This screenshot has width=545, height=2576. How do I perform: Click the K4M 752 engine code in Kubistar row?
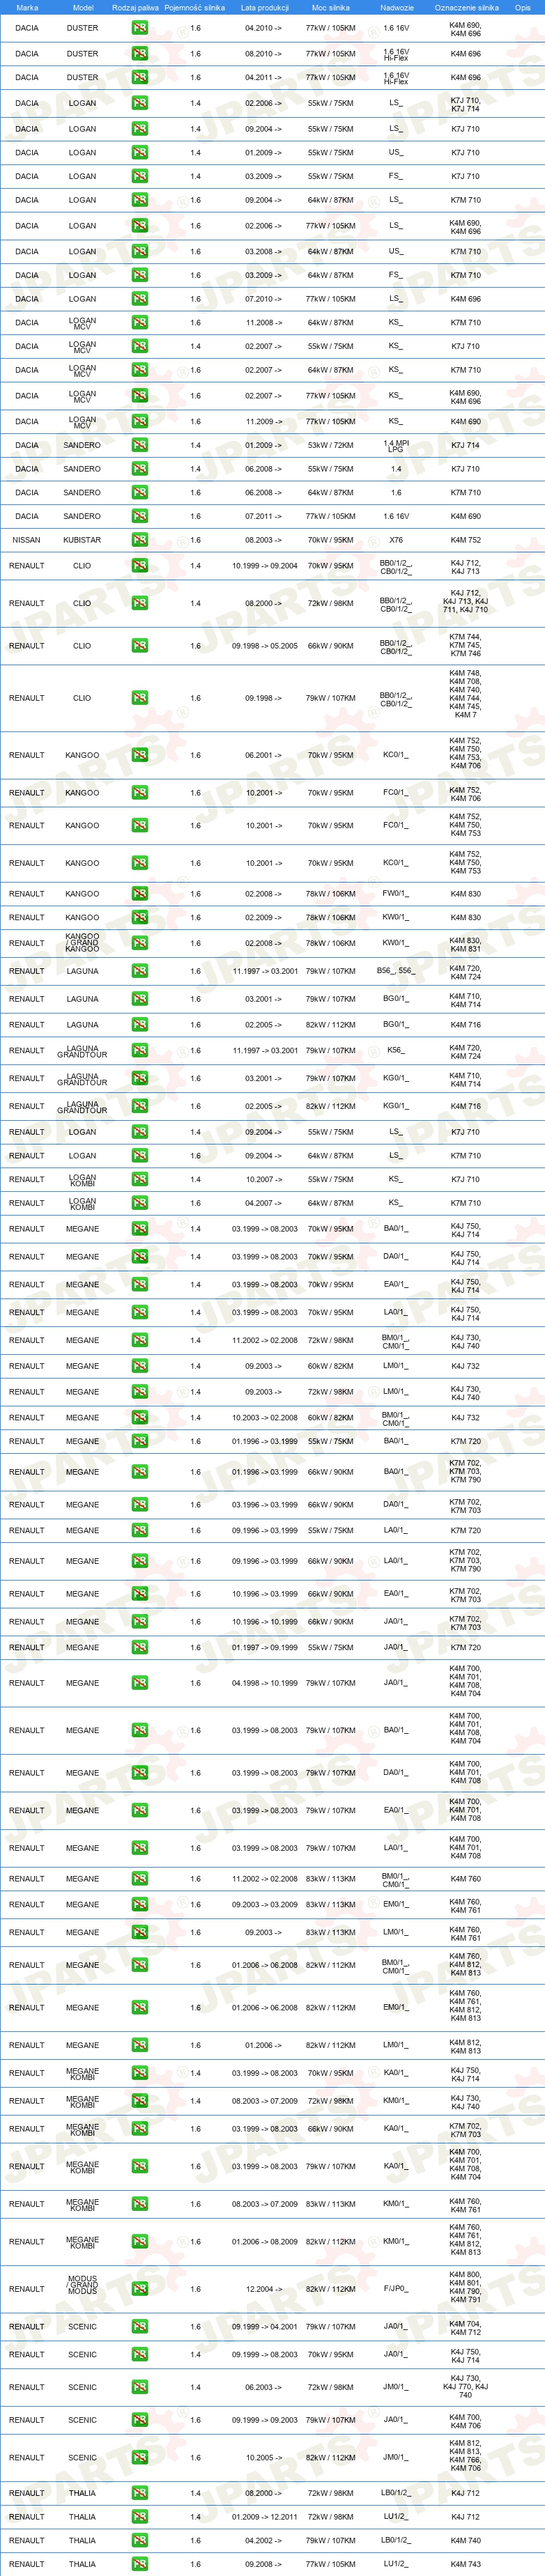(x=465, y=540)
